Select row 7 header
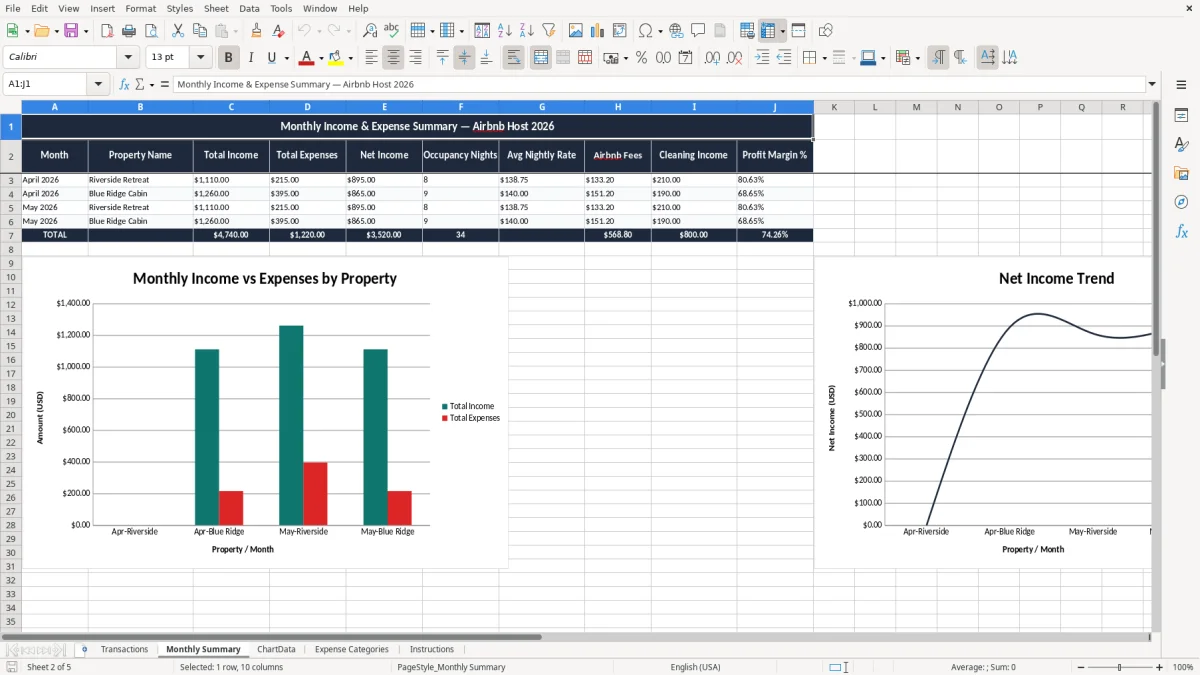Image resolution: width=1200 pixels, height=675 pixels. click(11, 235)
